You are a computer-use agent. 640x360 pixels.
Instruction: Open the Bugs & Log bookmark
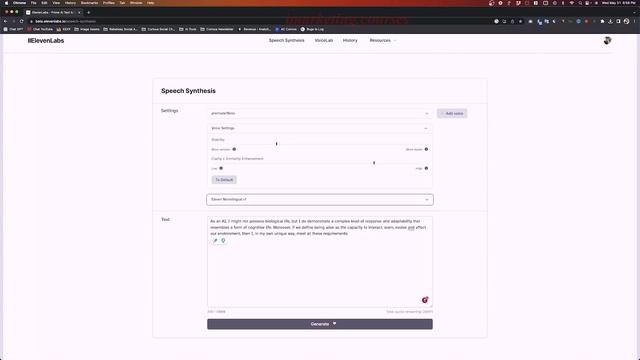(312, 29)
